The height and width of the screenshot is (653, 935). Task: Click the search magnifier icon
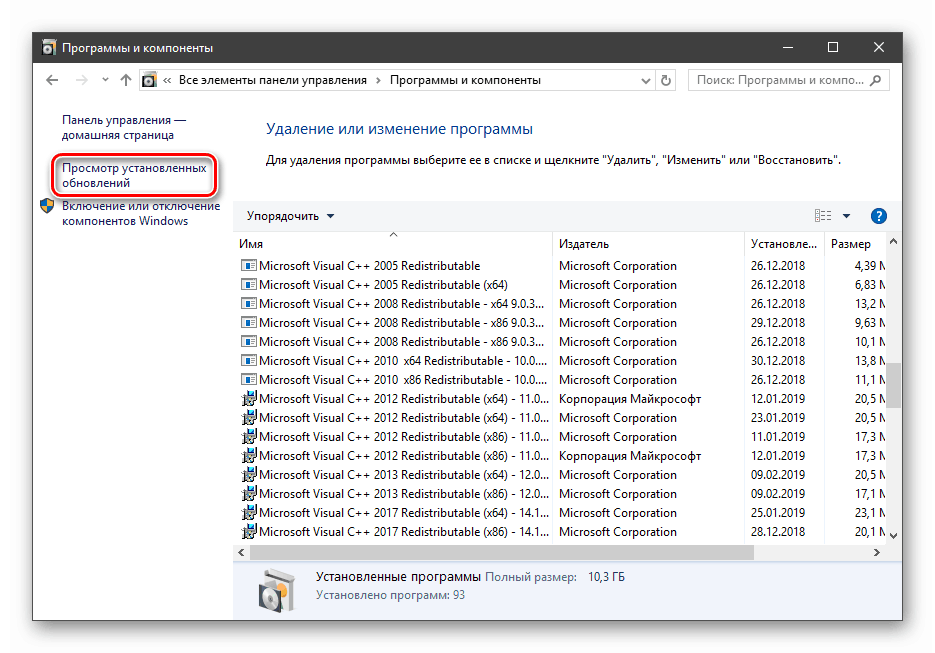(875, 80)
